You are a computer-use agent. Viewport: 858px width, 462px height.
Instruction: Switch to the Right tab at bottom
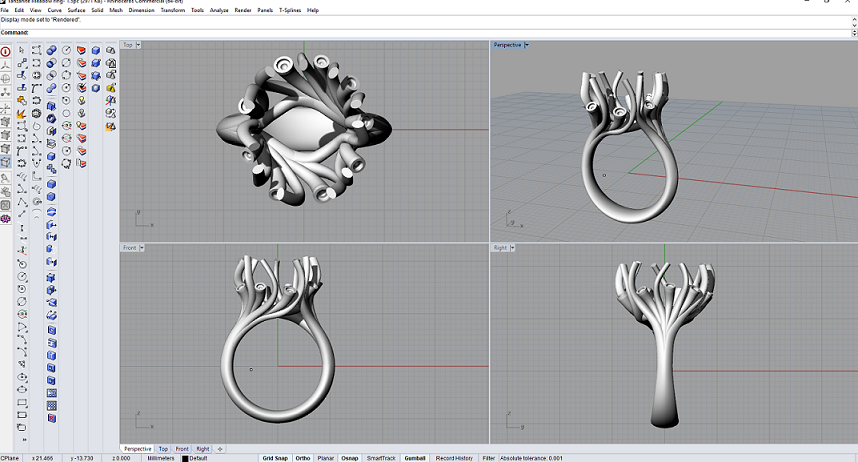tap(202, 449)
